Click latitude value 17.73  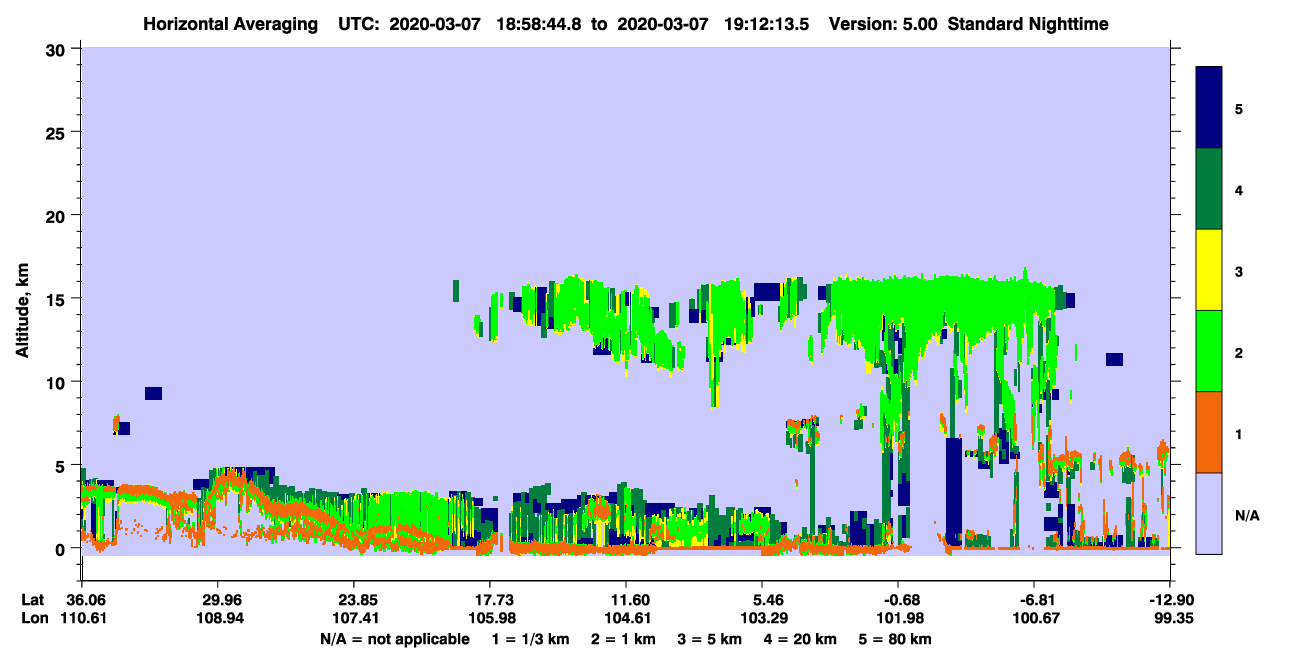490,600
